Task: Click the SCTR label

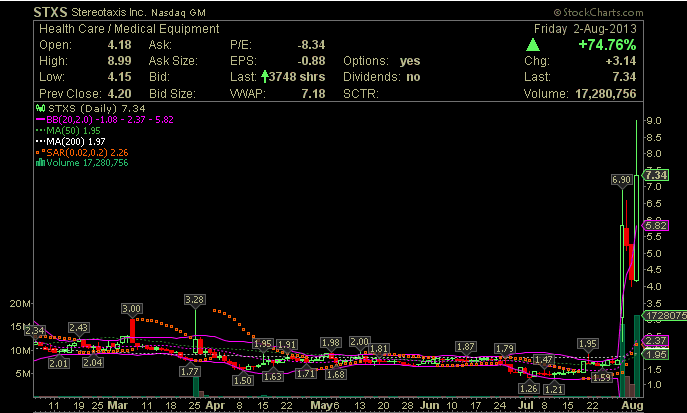Action: tap(361, 93)
